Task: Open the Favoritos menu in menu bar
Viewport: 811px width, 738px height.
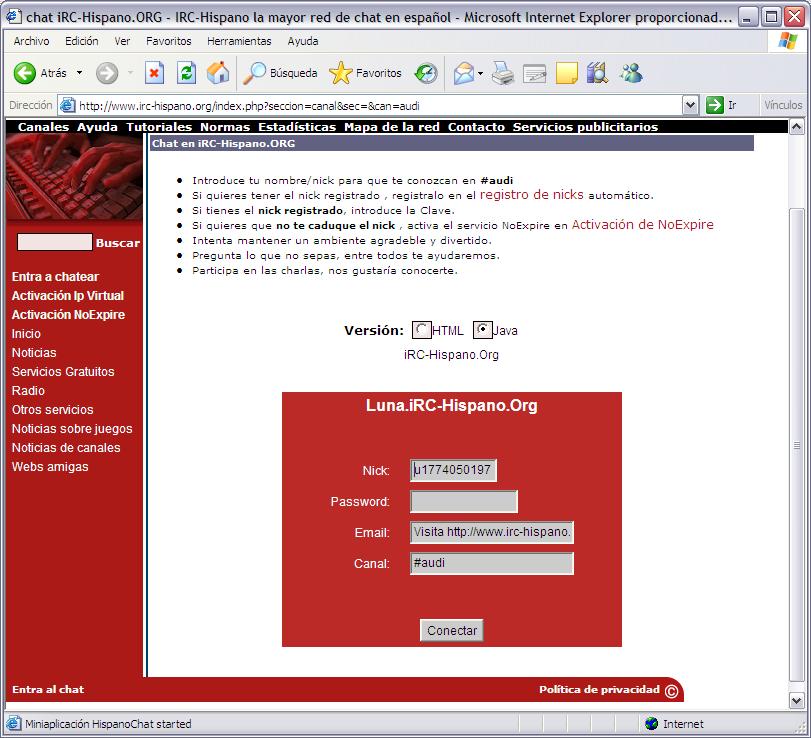Action: click(169, 41)
